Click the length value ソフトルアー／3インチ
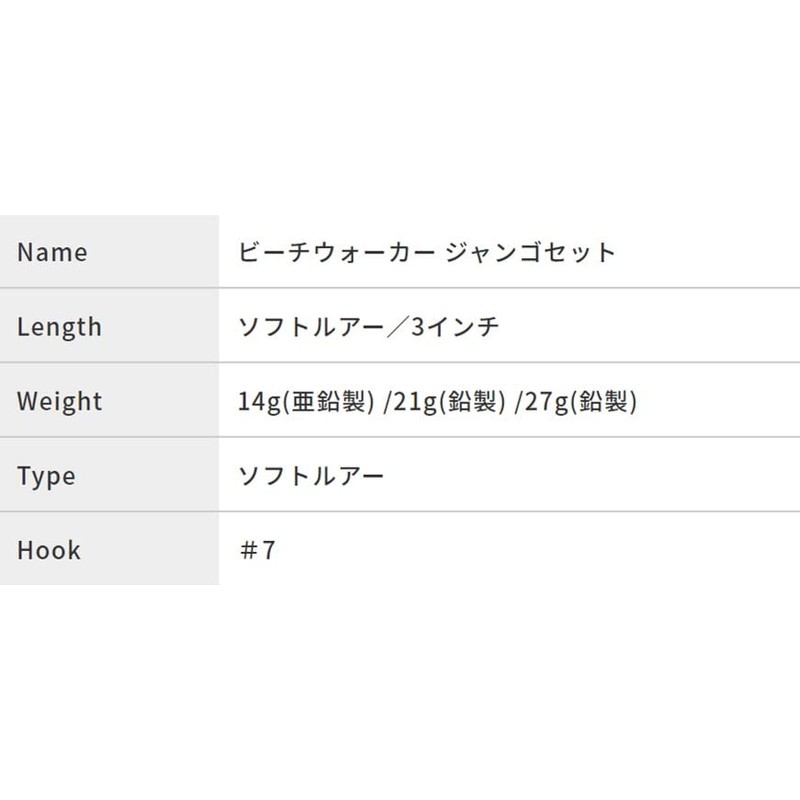The image size is (800, 800). click(x=368, y=327)
